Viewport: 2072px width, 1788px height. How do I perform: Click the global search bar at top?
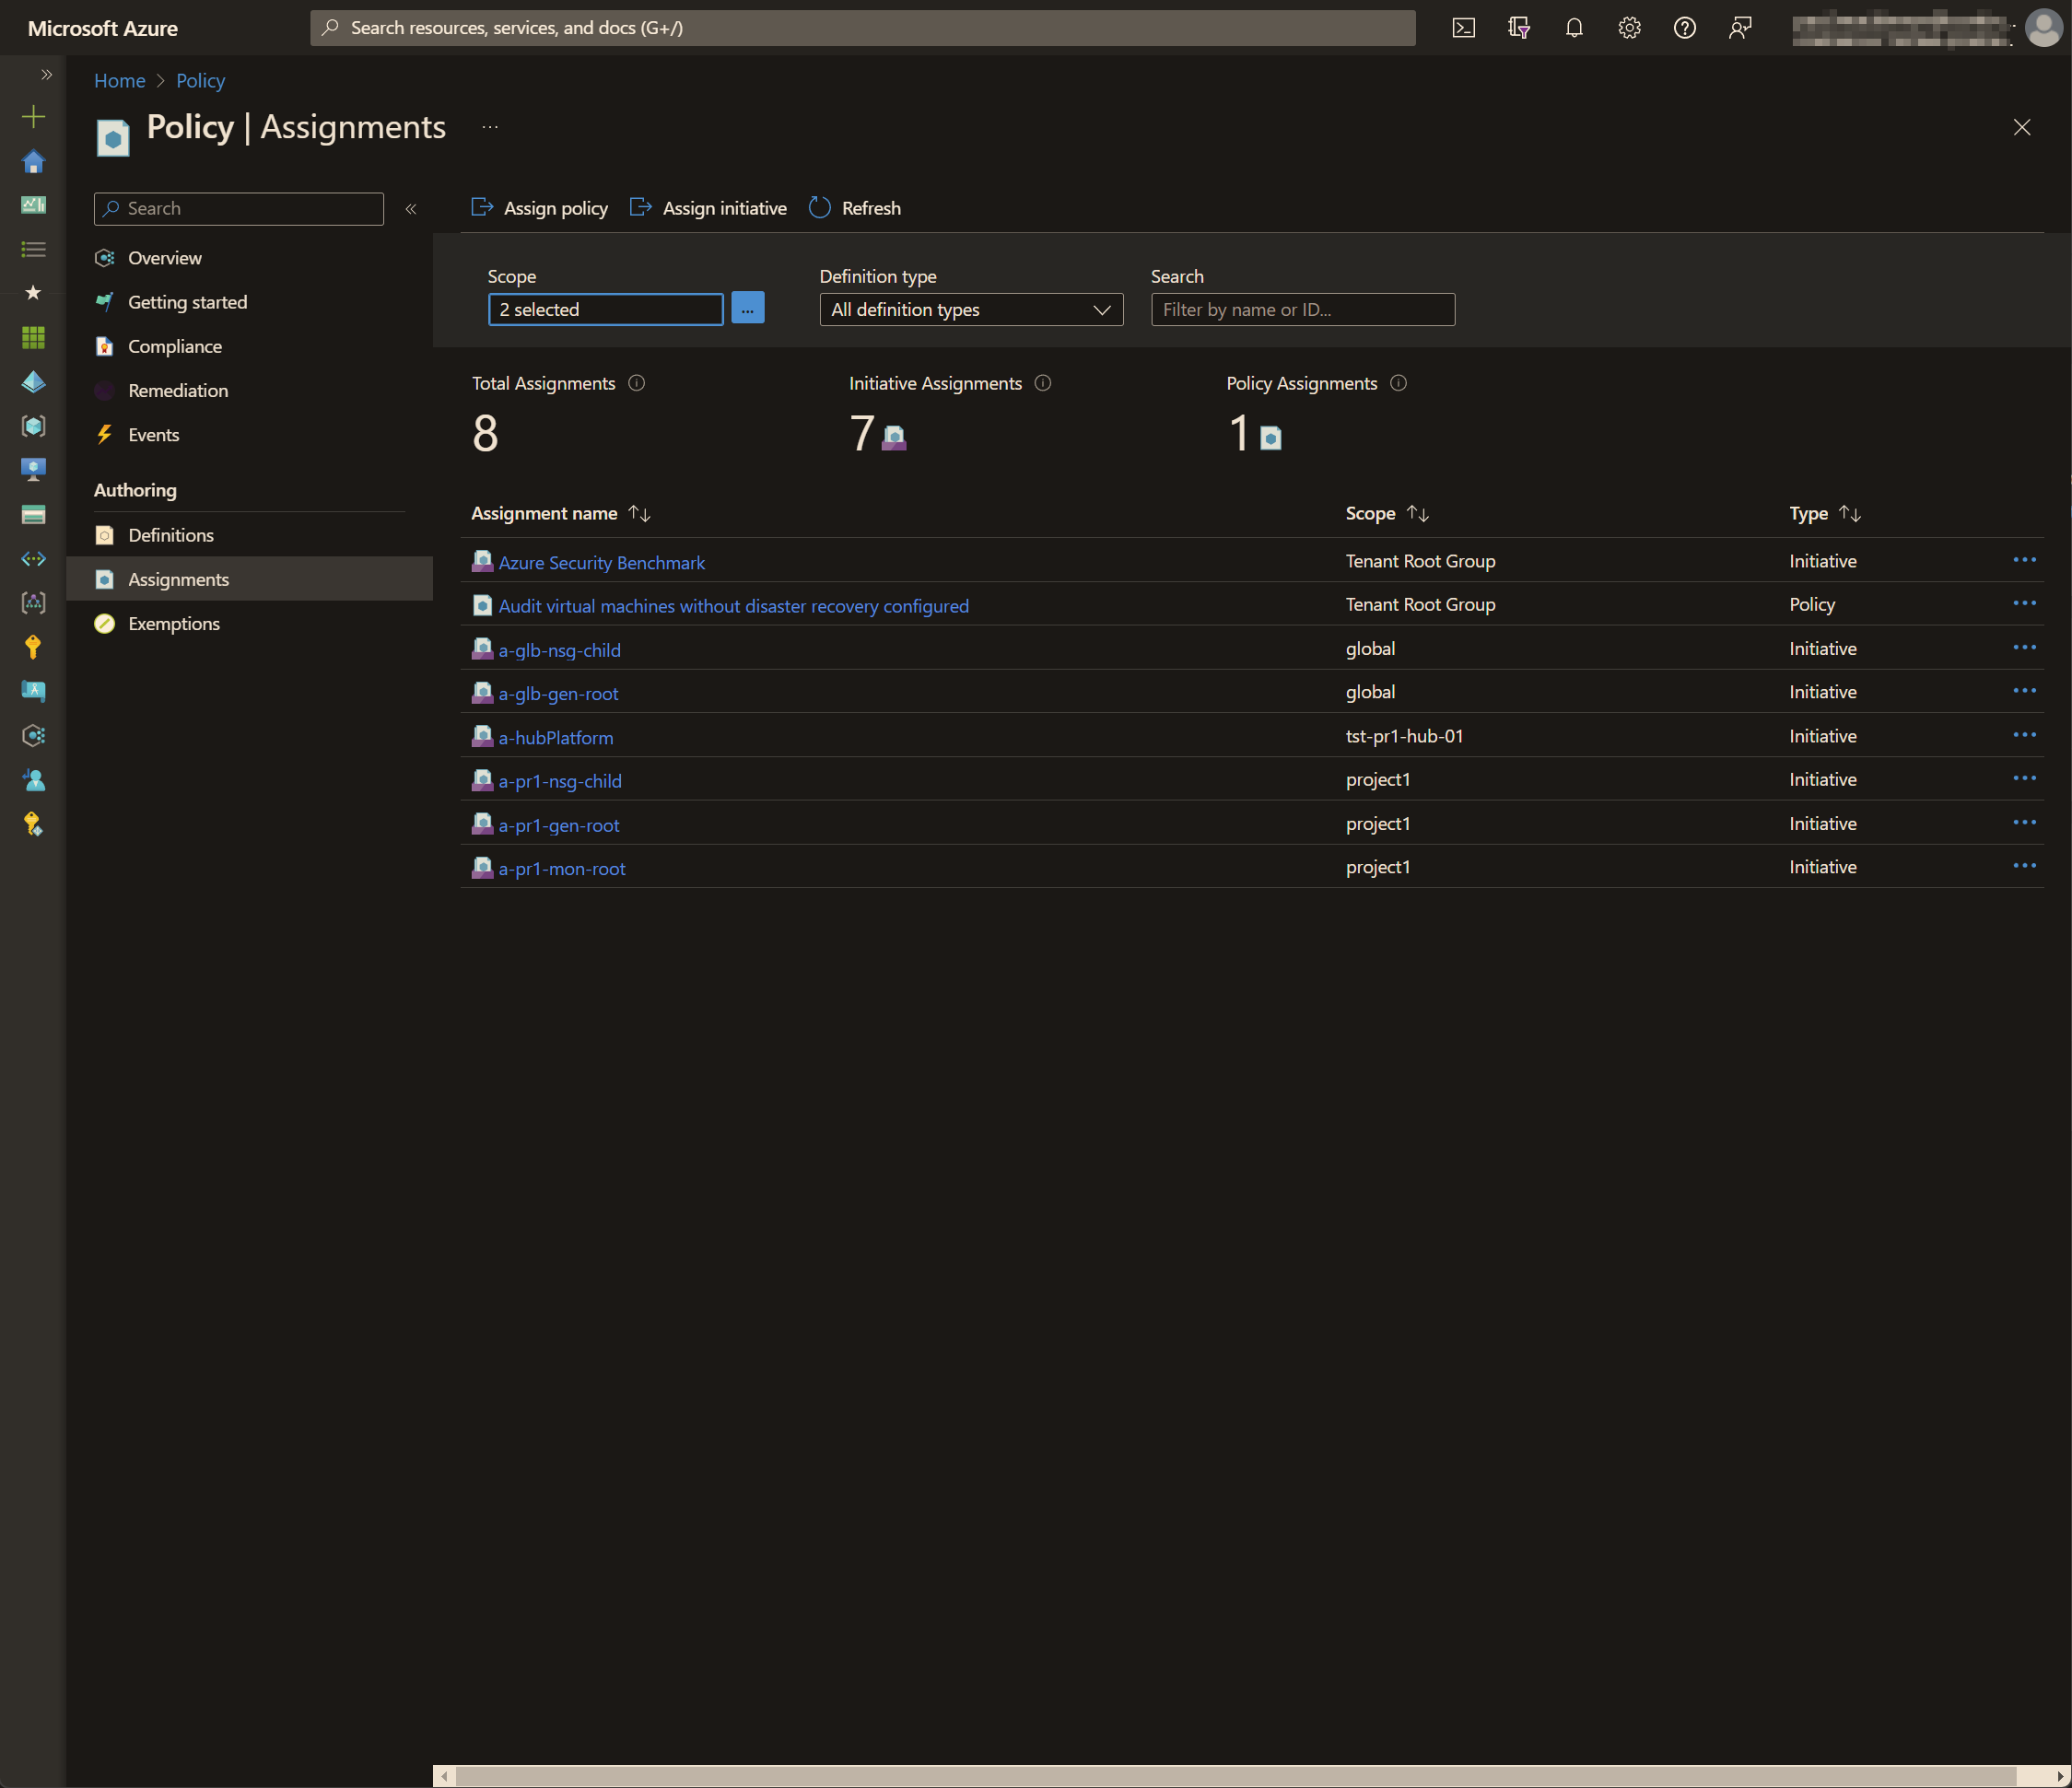(x=862, y=28)
